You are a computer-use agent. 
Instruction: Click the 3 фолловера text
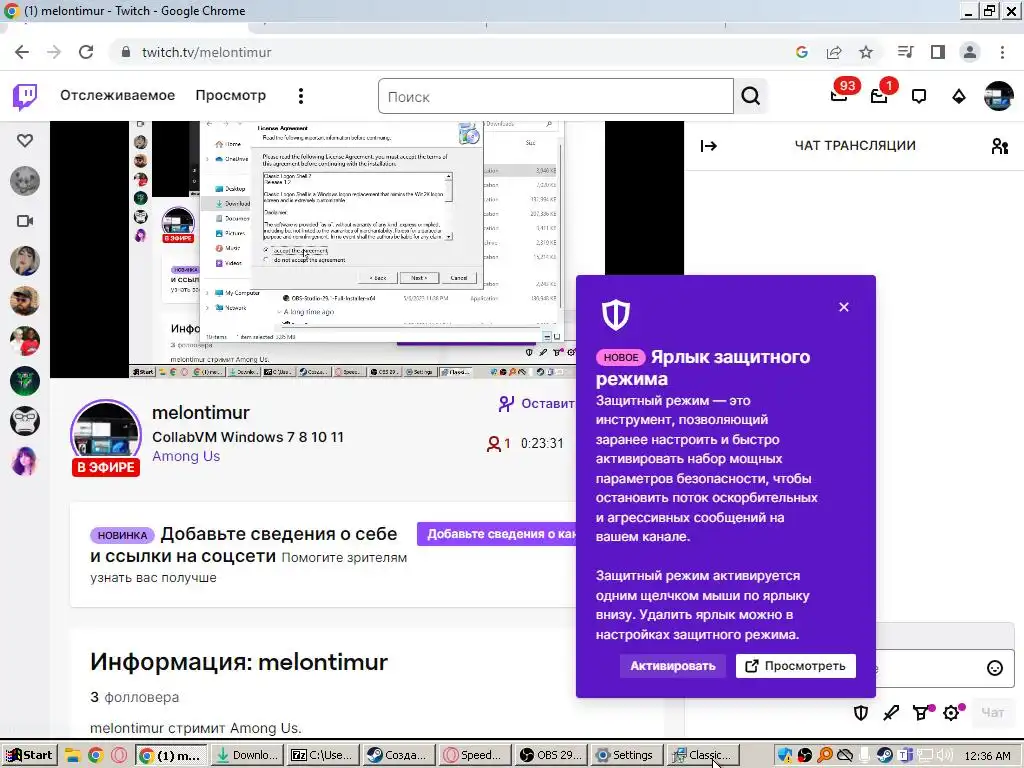[135, 697]
